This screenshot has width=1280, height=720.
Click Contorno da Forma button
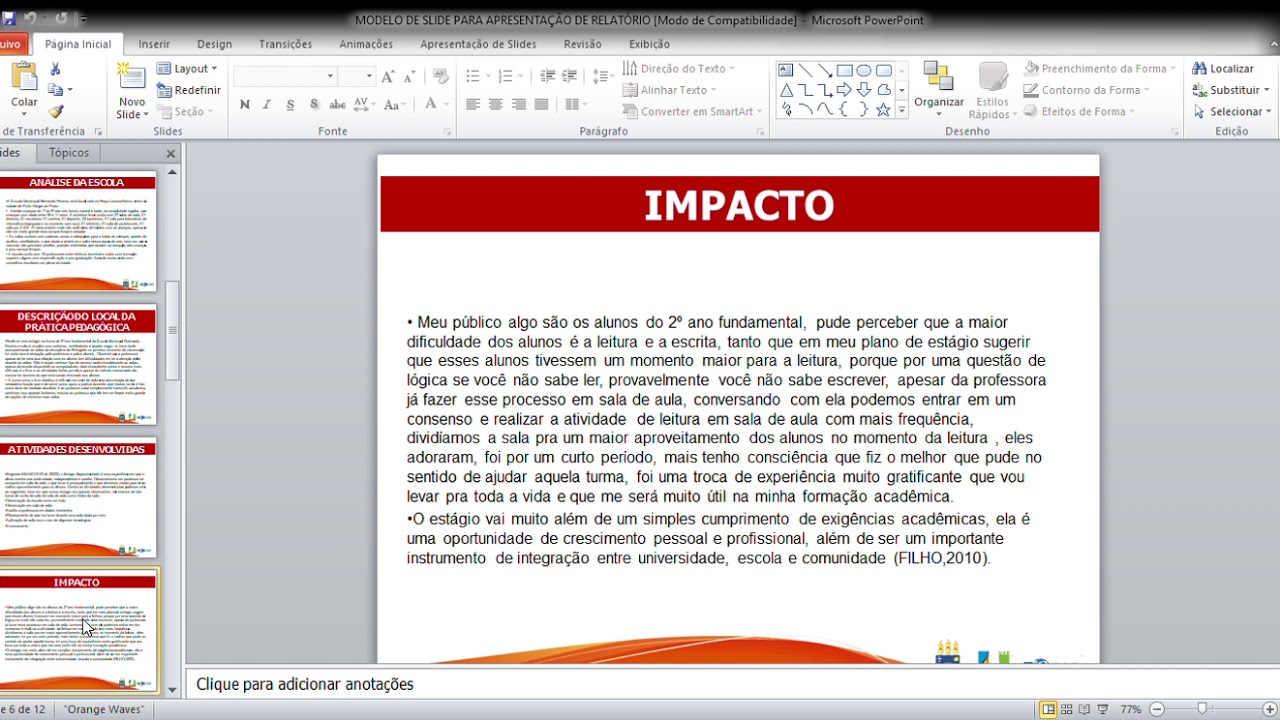(1085, 90)
